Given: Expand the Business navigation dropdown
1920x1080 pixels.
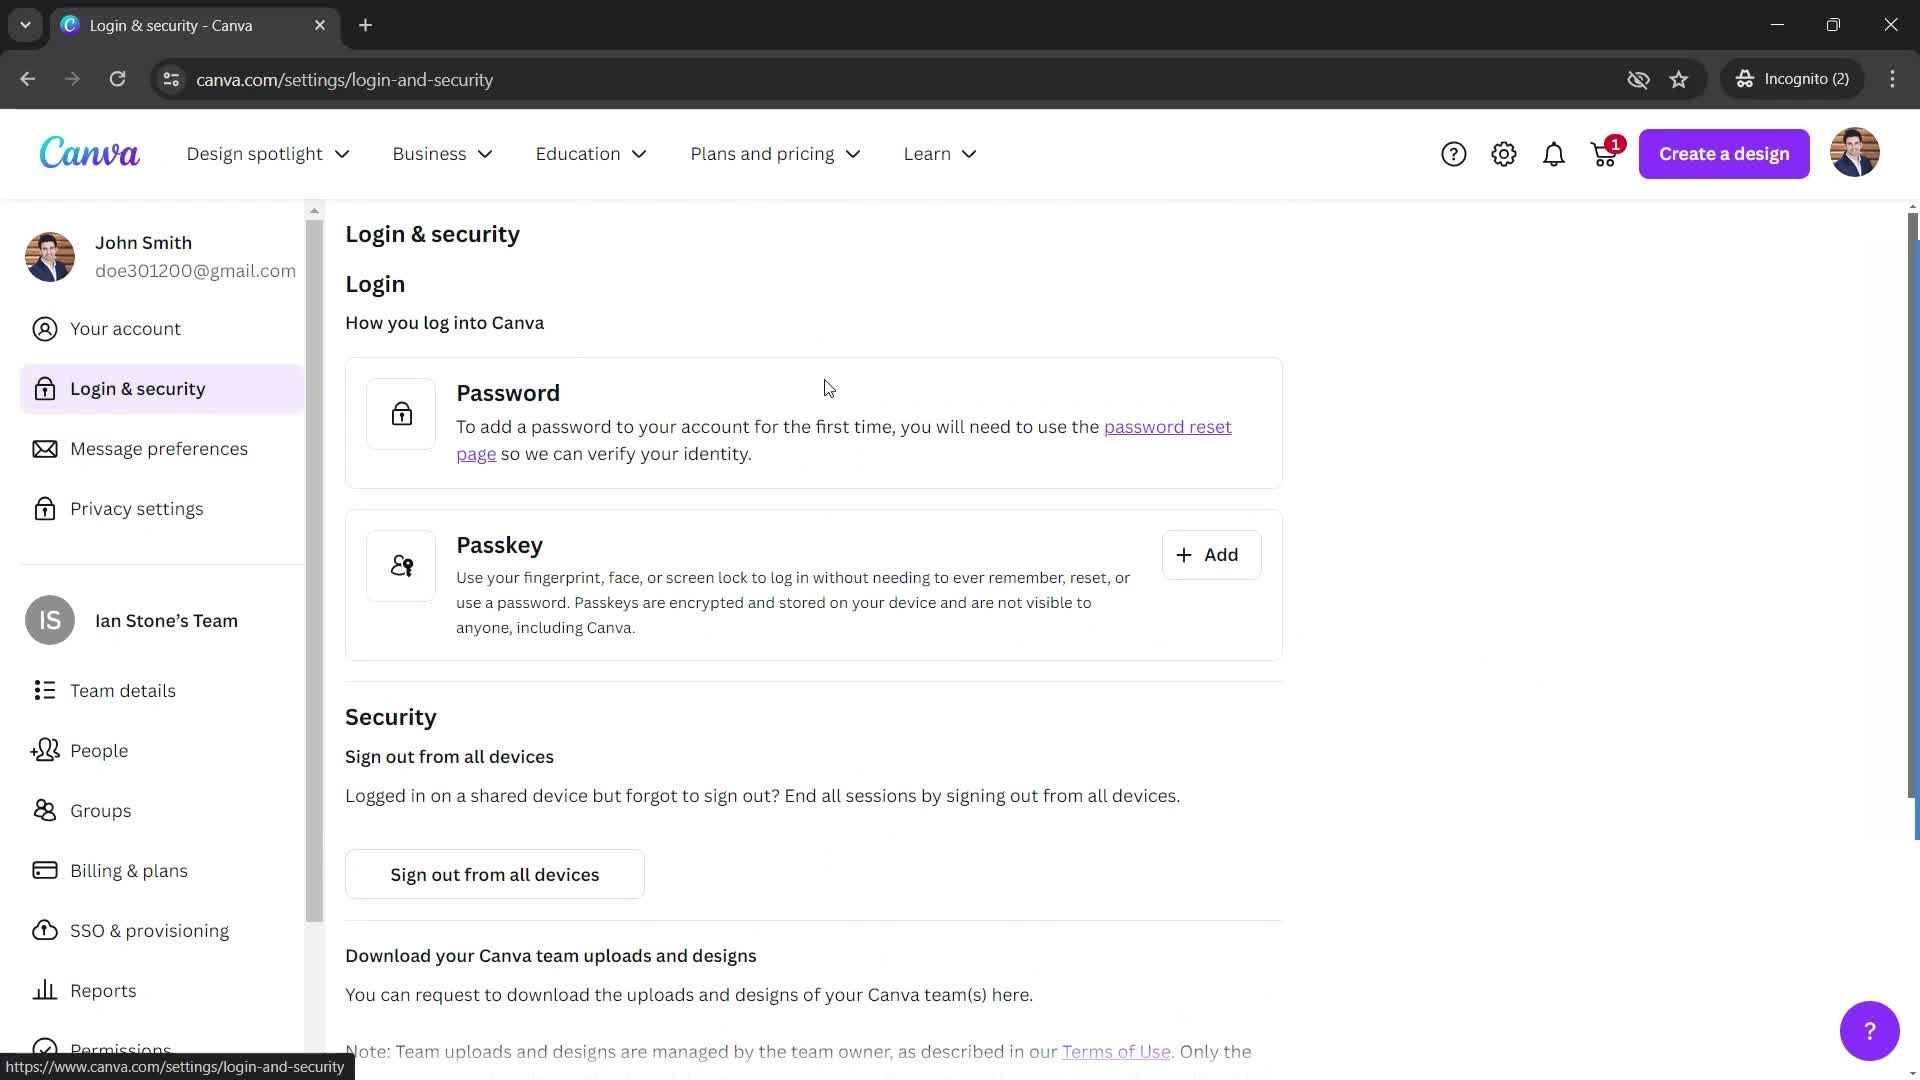Looking at the screenshot, I should 440,153.
